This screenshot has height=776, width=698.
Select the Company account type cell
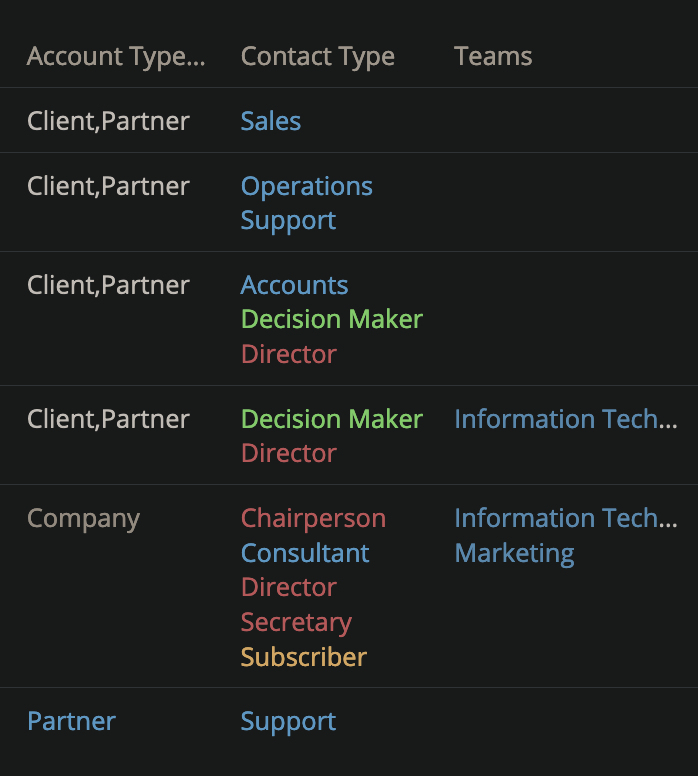83,518
